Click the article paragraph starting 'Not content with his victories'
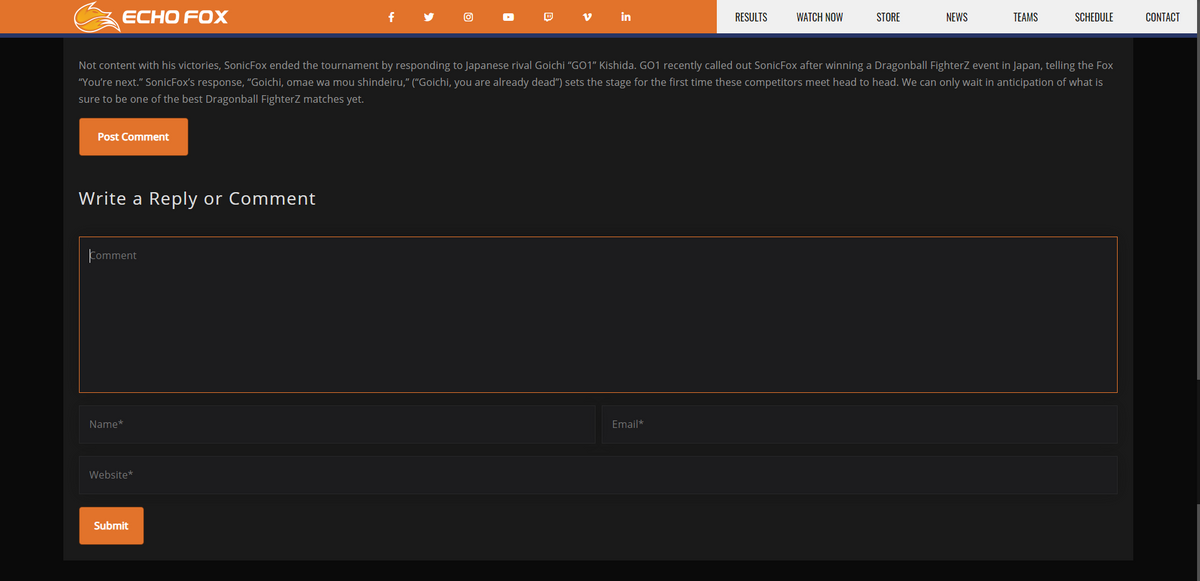This screenshot has height=581, width=1200. point(598,82)
